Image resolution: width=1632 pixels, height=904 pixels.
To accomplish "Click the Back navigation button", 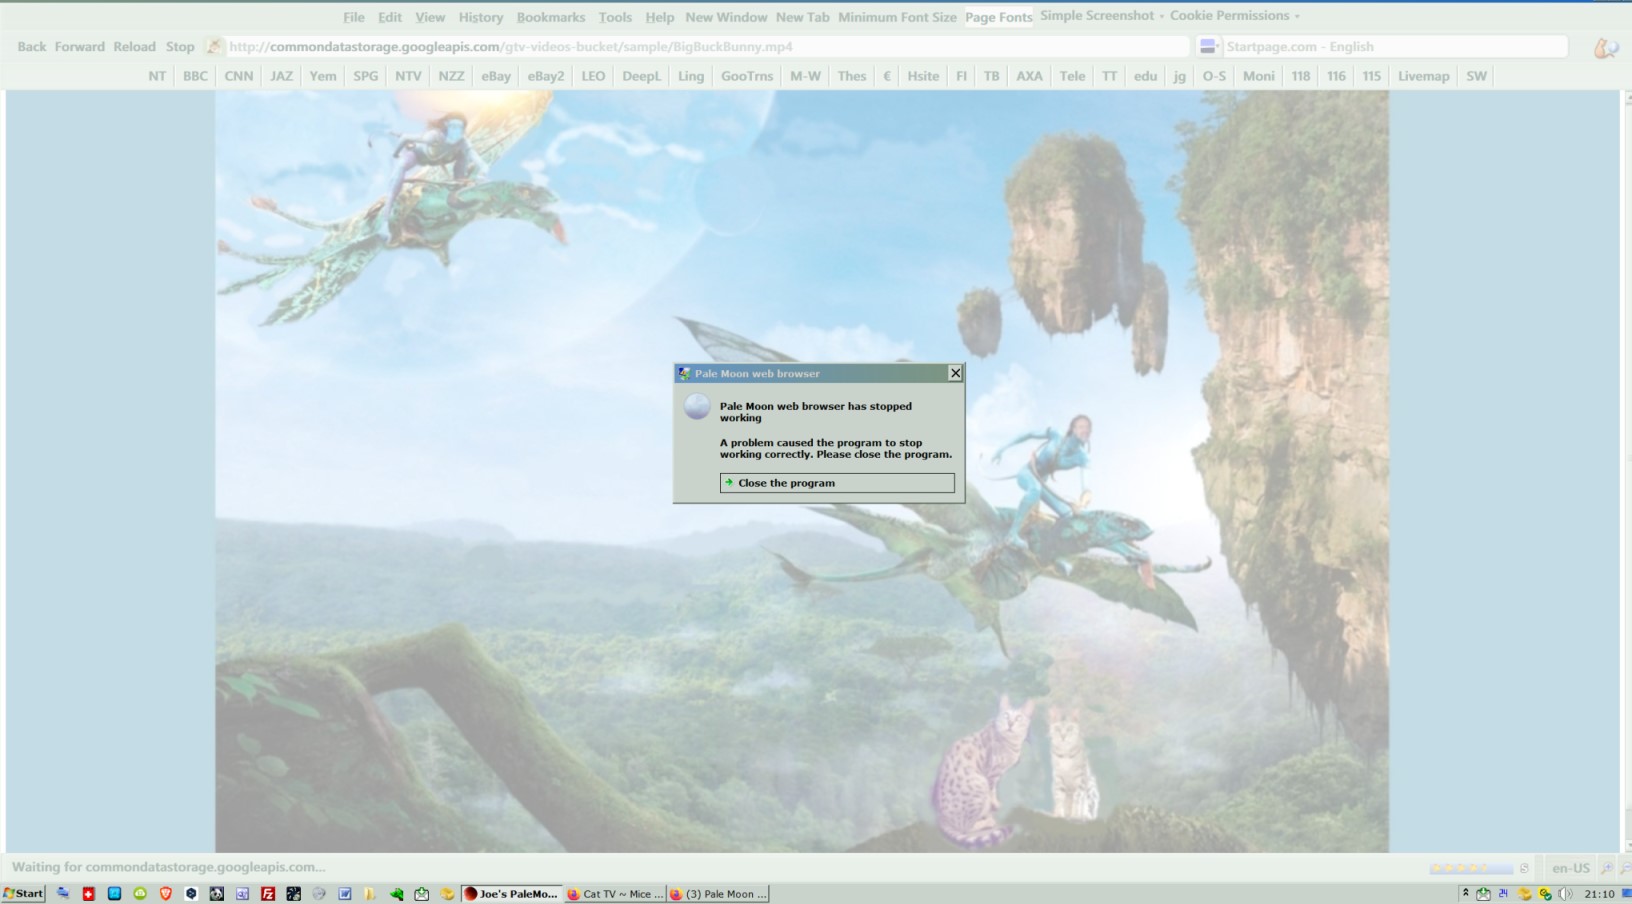I will click(32, 47).
